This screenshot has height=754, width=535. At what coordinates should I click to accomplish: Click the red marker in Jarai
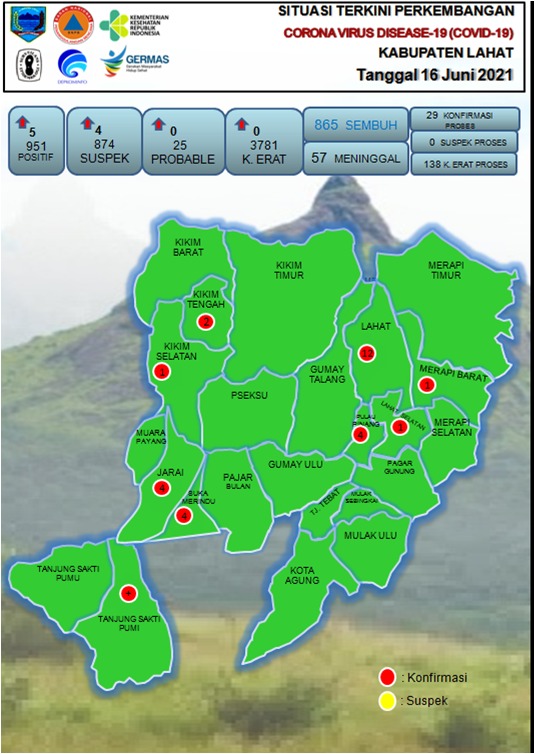pos(162,488)
